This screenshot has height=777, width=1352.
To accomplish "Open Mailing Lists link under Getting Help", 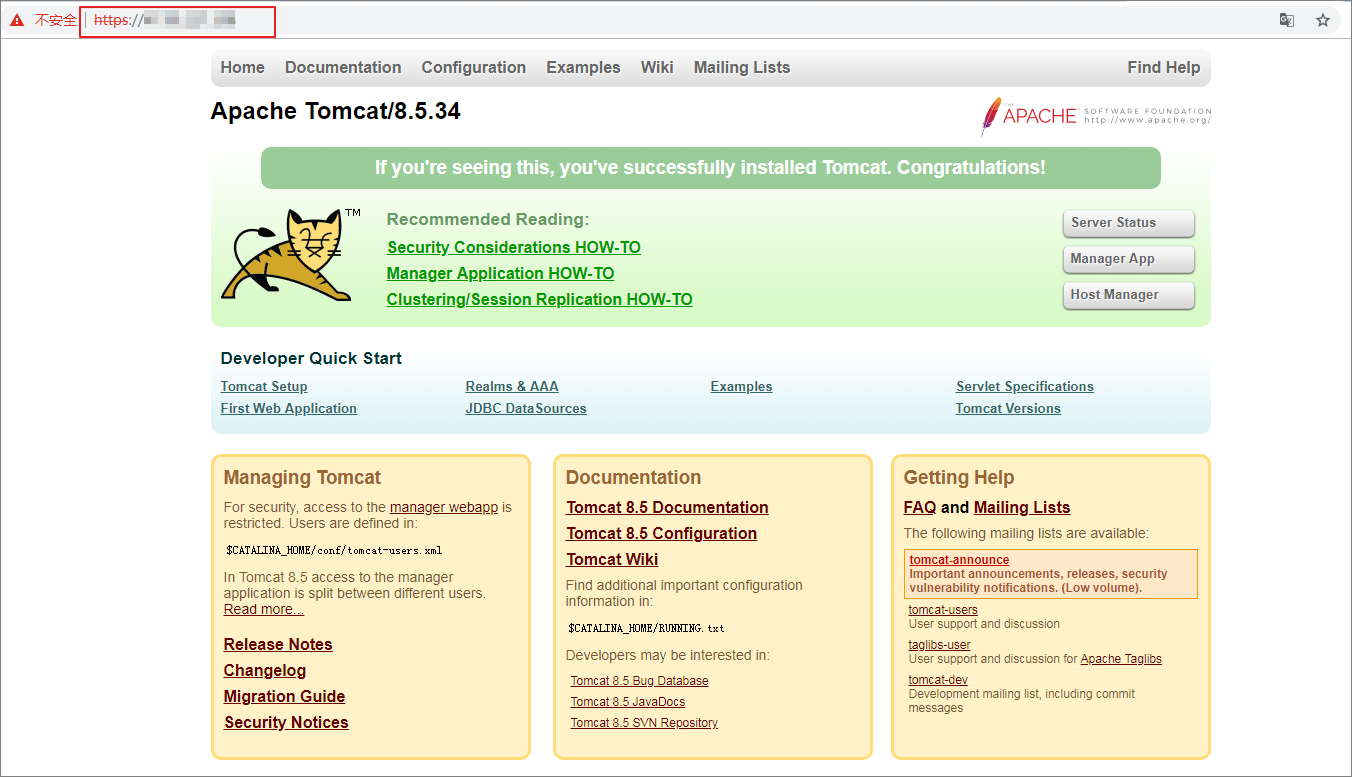I will (x=1022, y=507).
